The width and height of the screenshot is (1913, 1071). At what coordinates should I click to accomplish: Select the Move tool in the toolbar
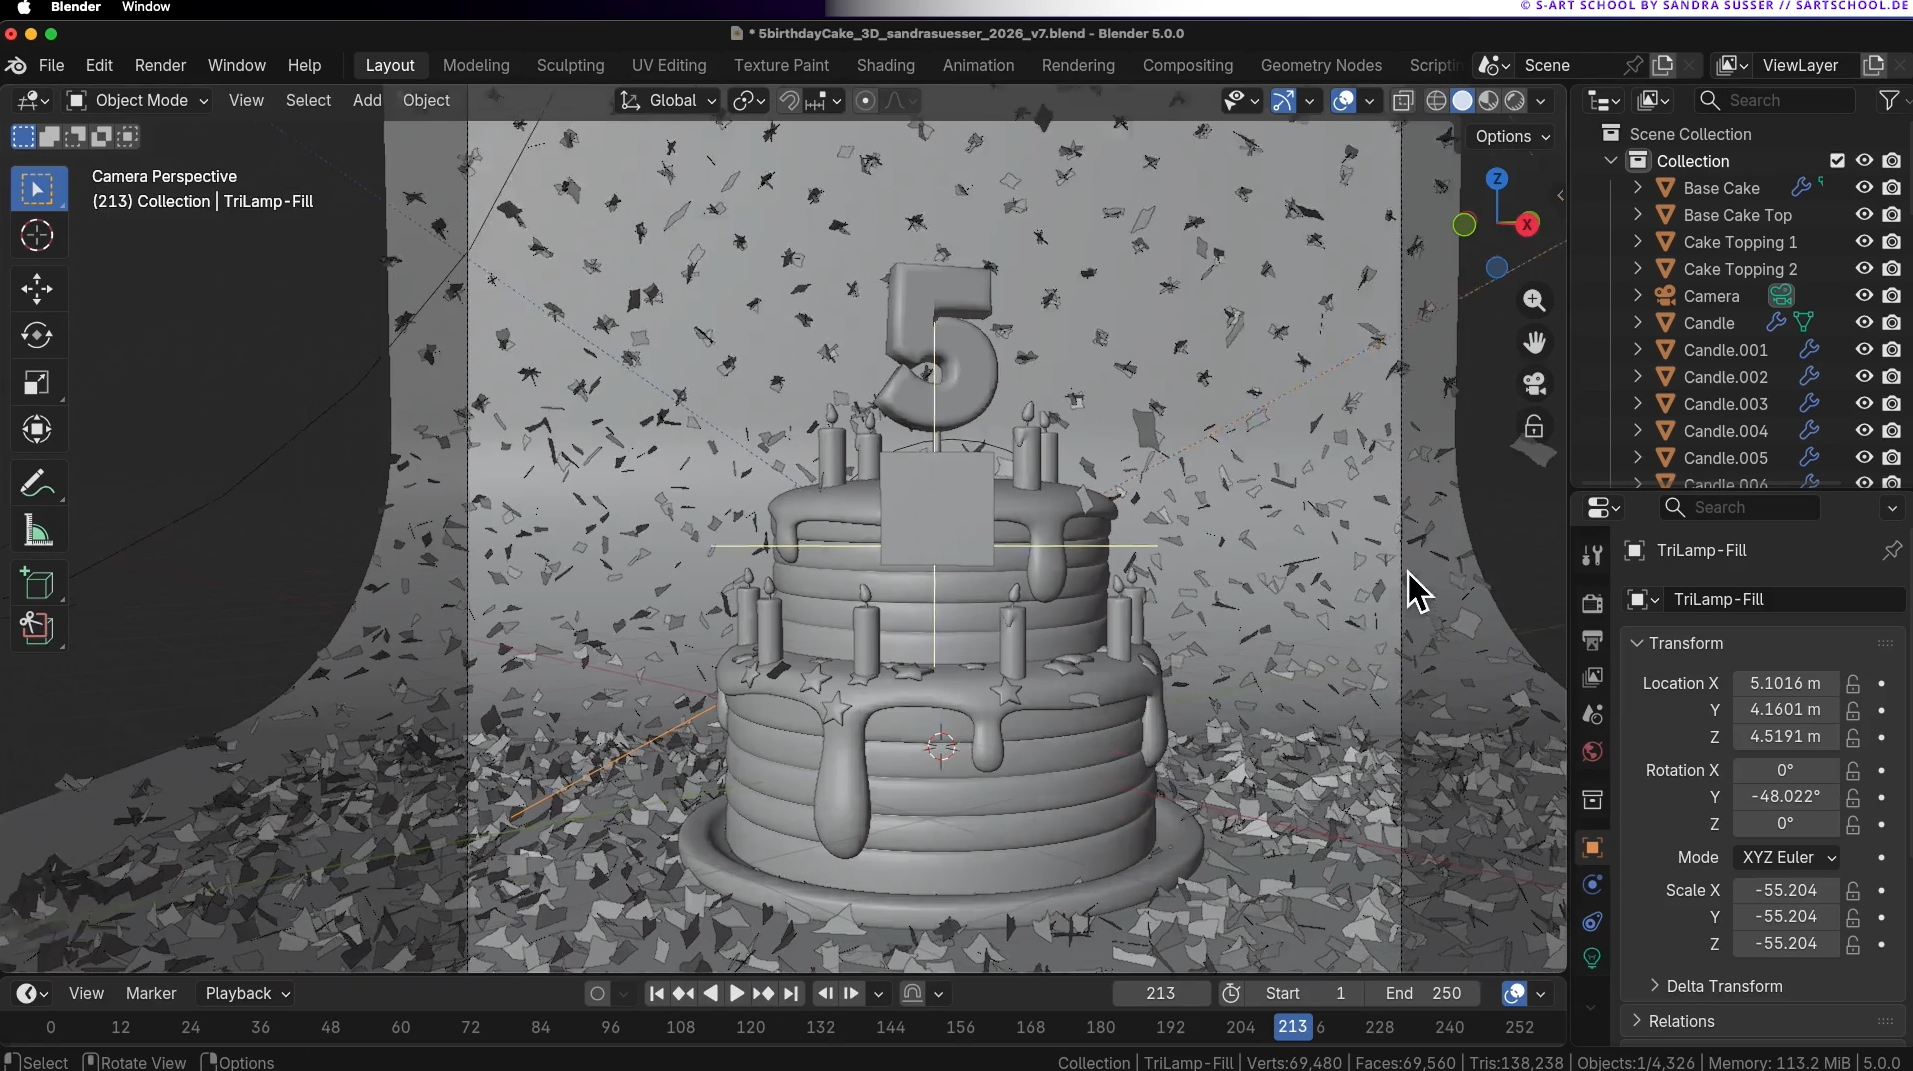pyautogui.click(x=37, y=290)
